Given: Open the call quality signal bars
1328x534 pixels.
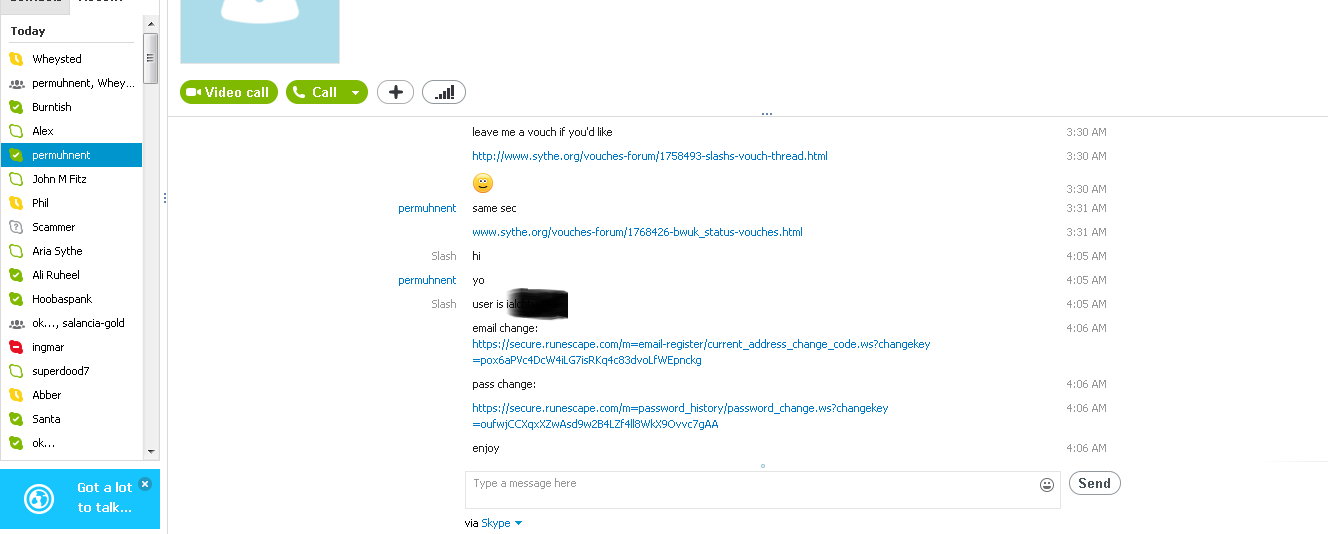Looking at the screenshot, I should click(x=444, y=92).
